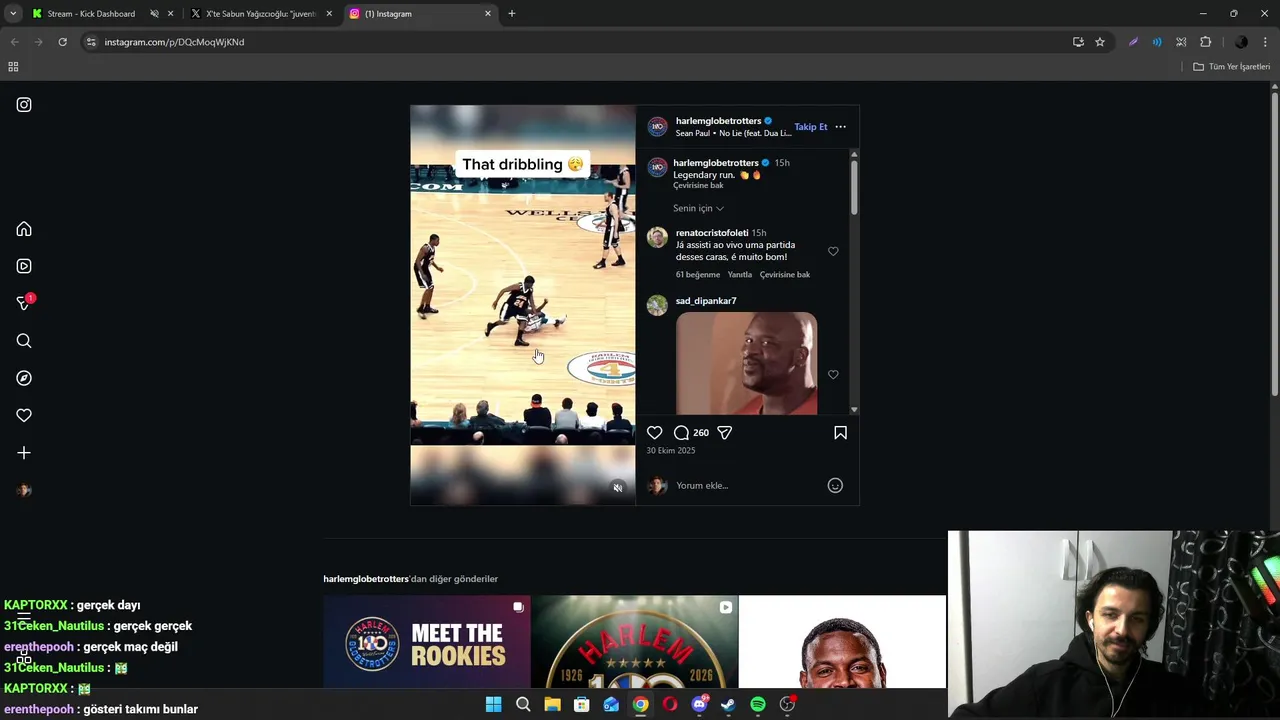This screenshot has height=720, width=1280.
Task: Reload the page in the browser
Action: [62, 42]
